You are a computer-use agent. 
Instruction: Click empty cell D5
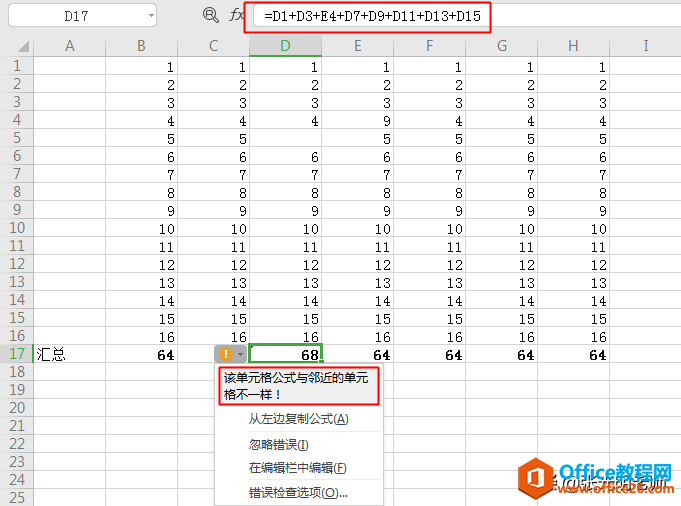[285, 138]
